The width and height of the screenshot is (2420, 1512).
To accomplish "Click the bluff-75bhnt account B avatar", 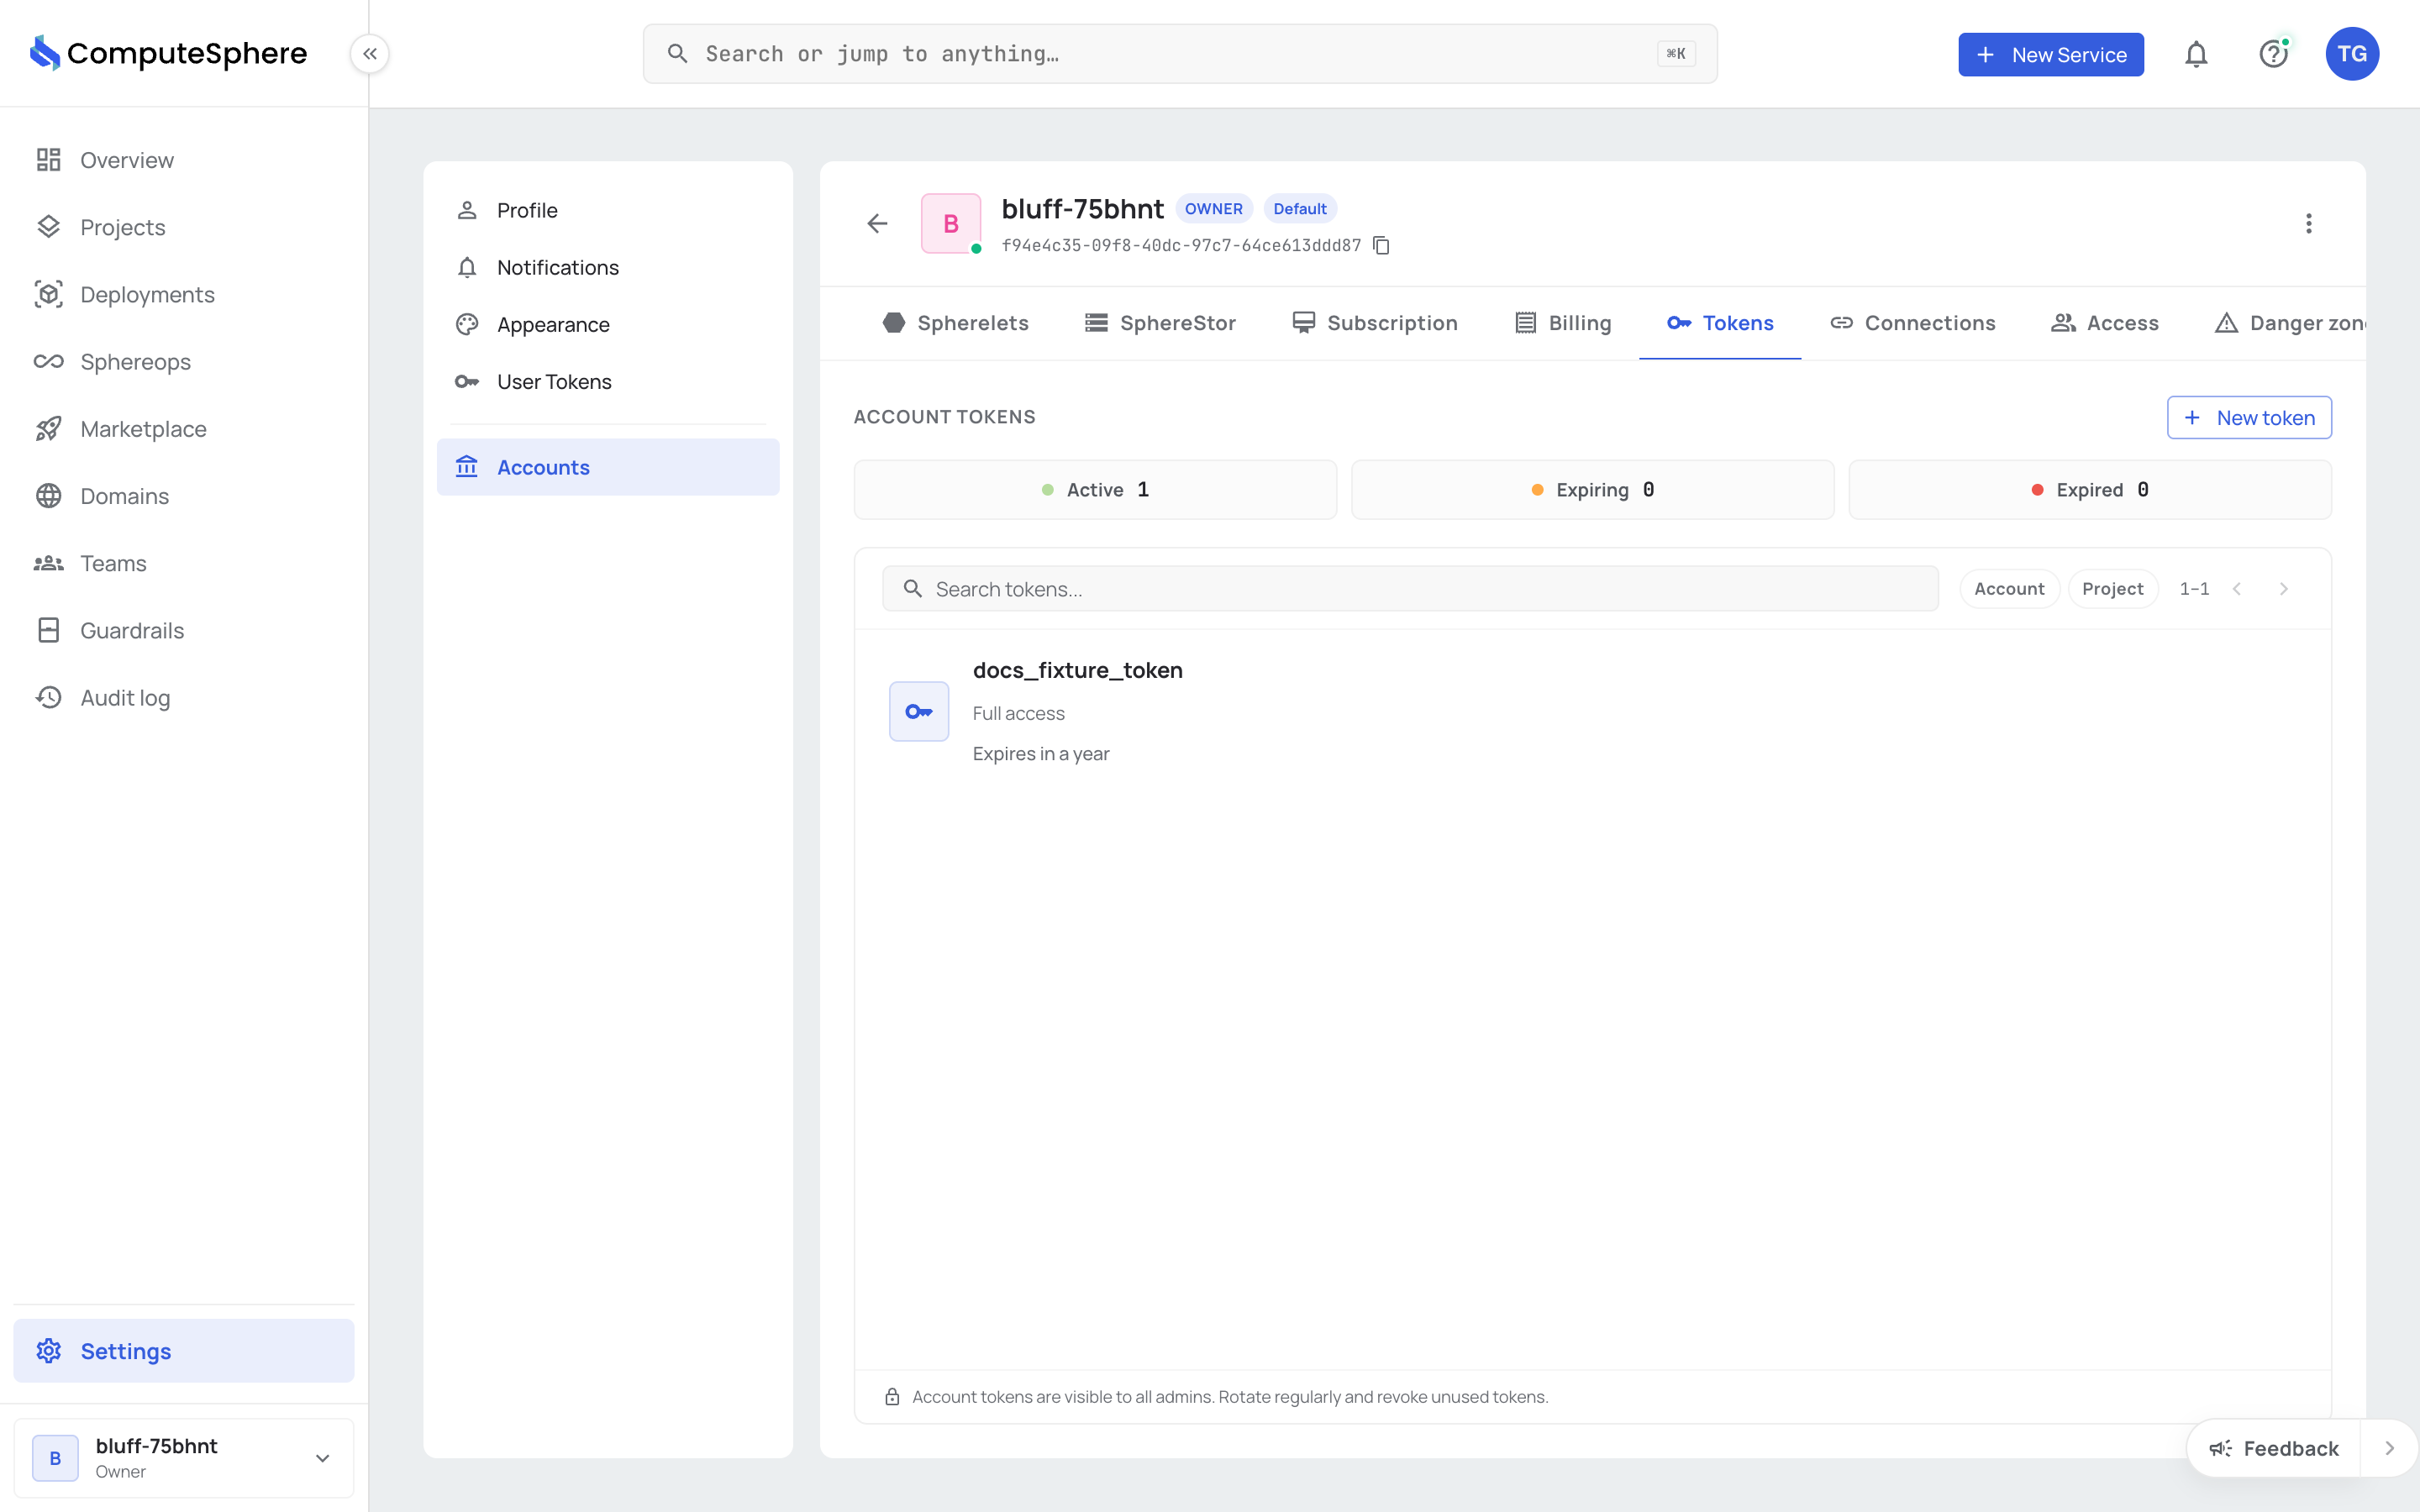I will (x=950, y=223).
